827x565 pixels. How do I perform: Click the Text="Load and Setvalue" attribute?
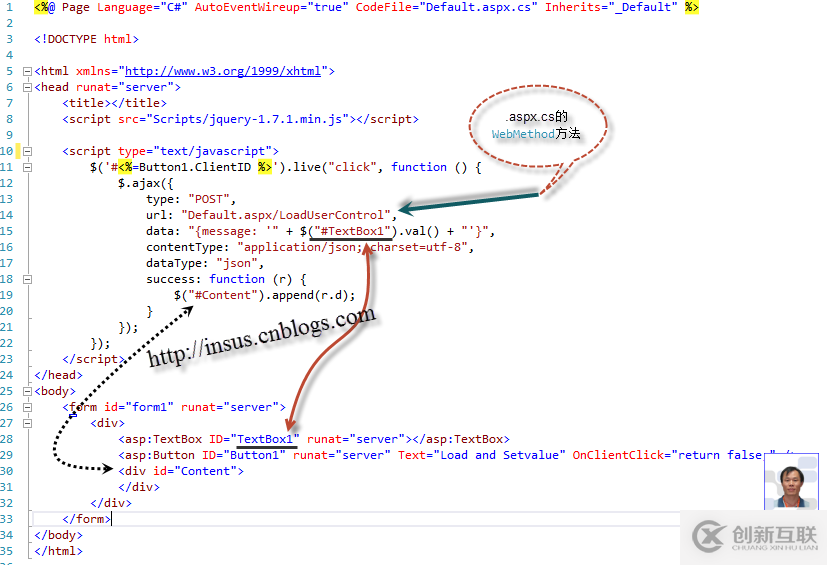(x=482, y=455)
